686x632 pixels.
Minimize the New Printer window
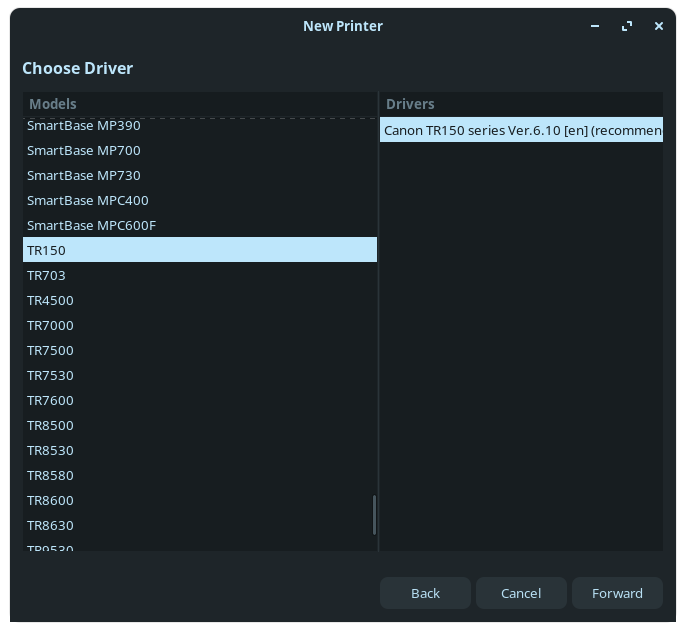click(595, 26)
